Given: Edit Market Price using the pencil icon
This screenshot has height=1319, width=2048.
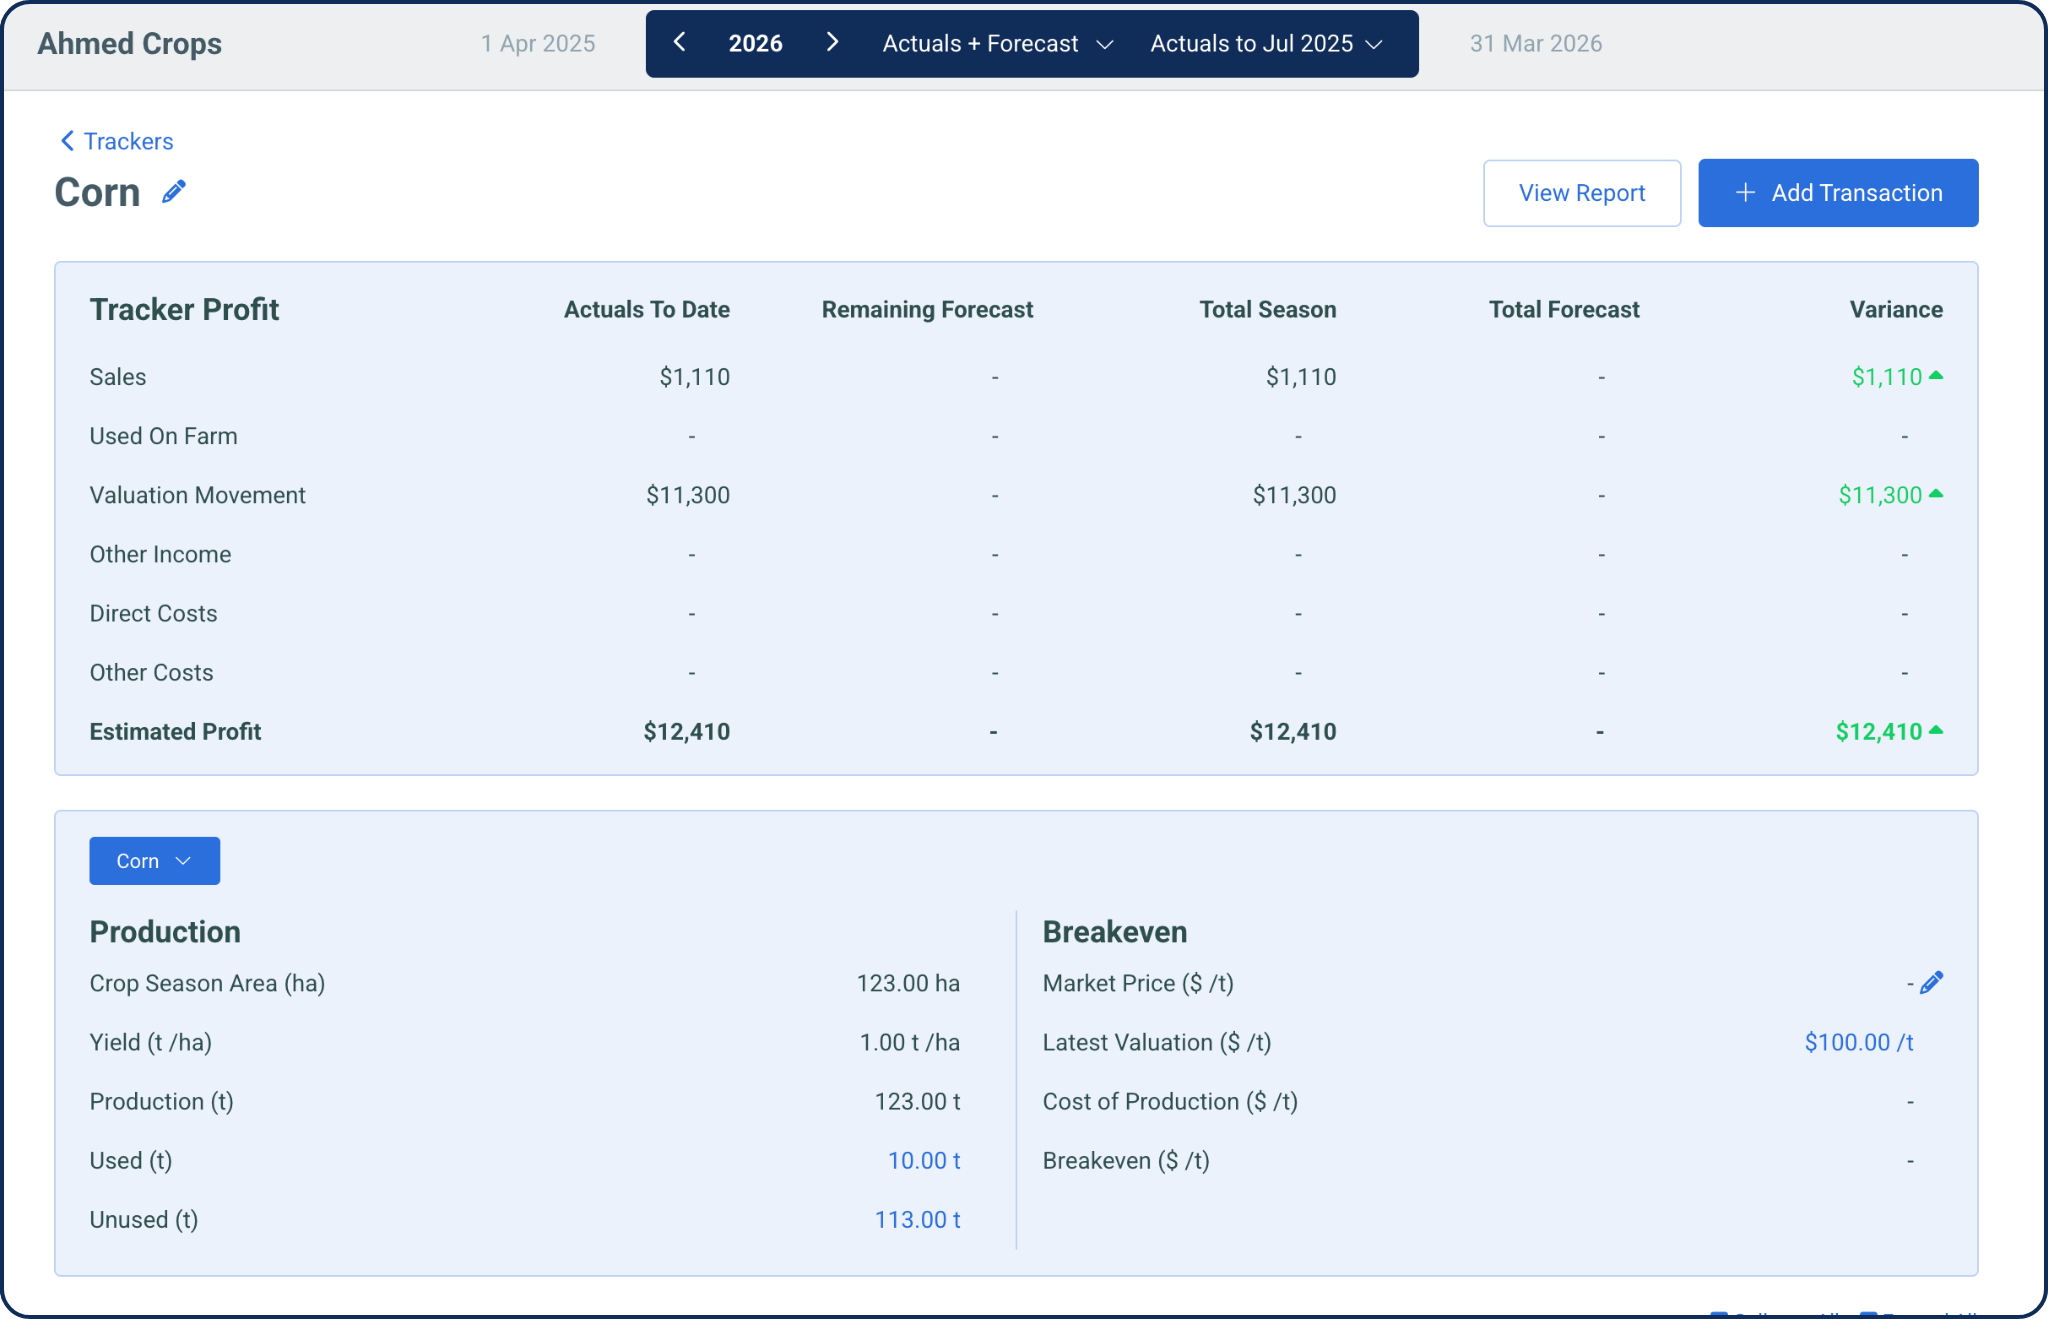Looking at the screenshot, I should 1932,983.
